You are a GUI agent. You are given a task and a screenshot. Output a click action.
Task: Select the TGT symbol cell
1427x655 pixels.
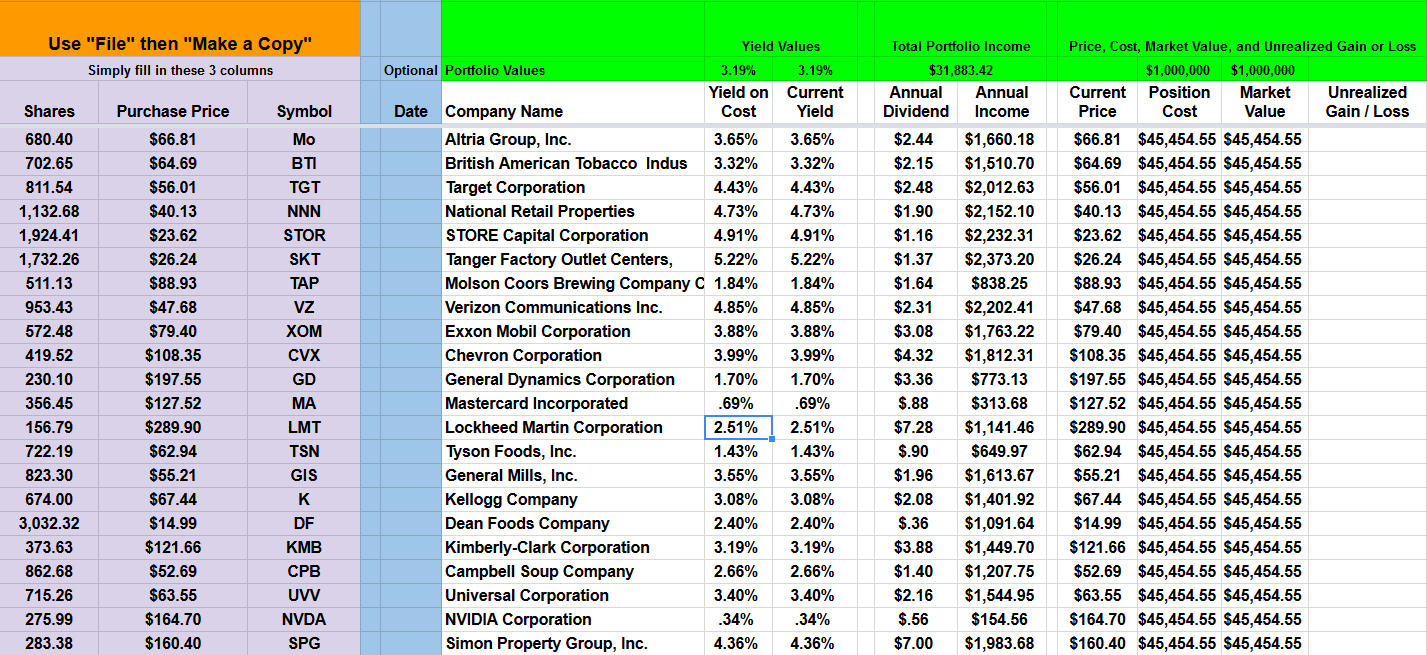(304, 187)
